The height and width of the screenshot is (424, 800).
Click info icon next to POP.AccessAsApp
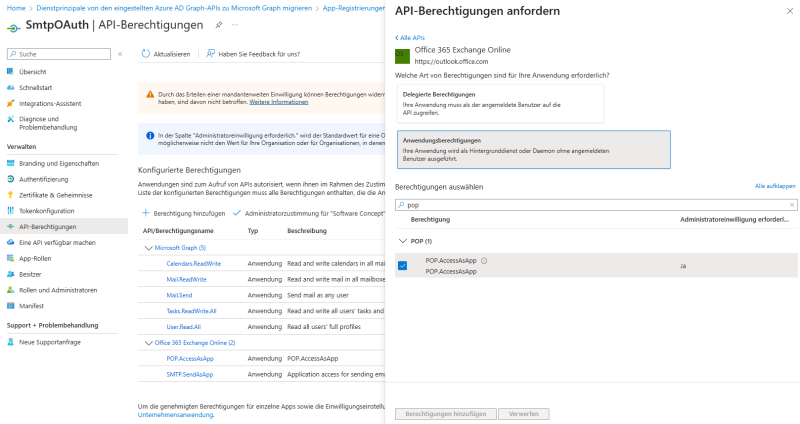[484, 261]
